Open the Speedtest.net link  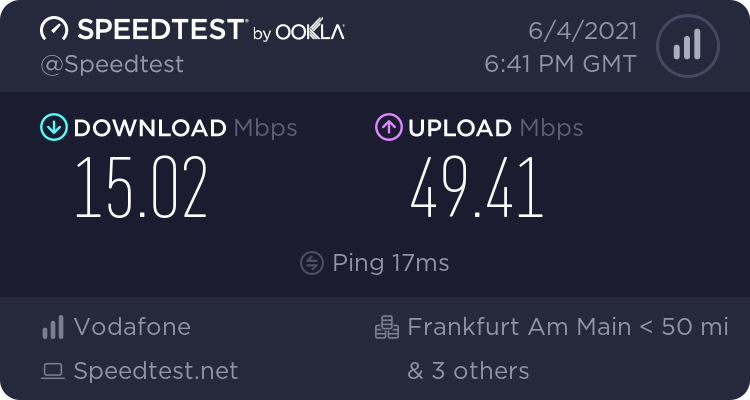(x=156, y=371)
